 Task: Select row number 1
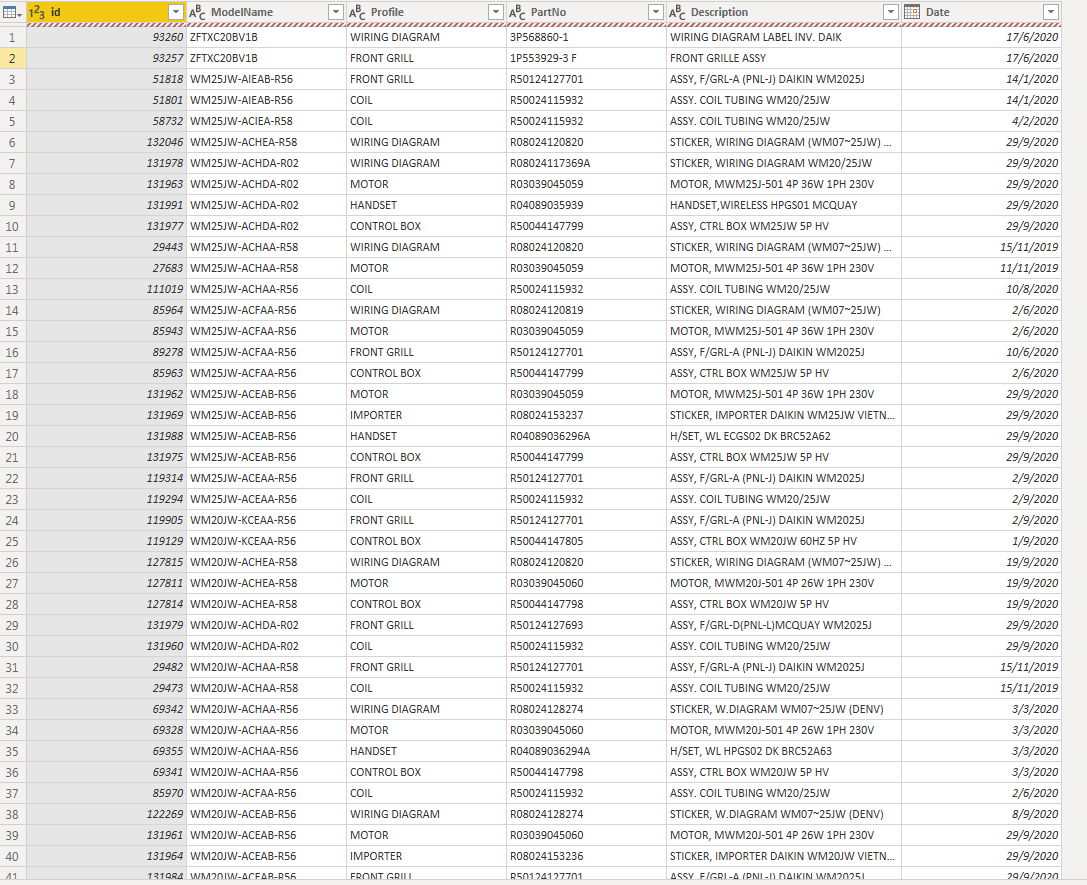(12, 37)
